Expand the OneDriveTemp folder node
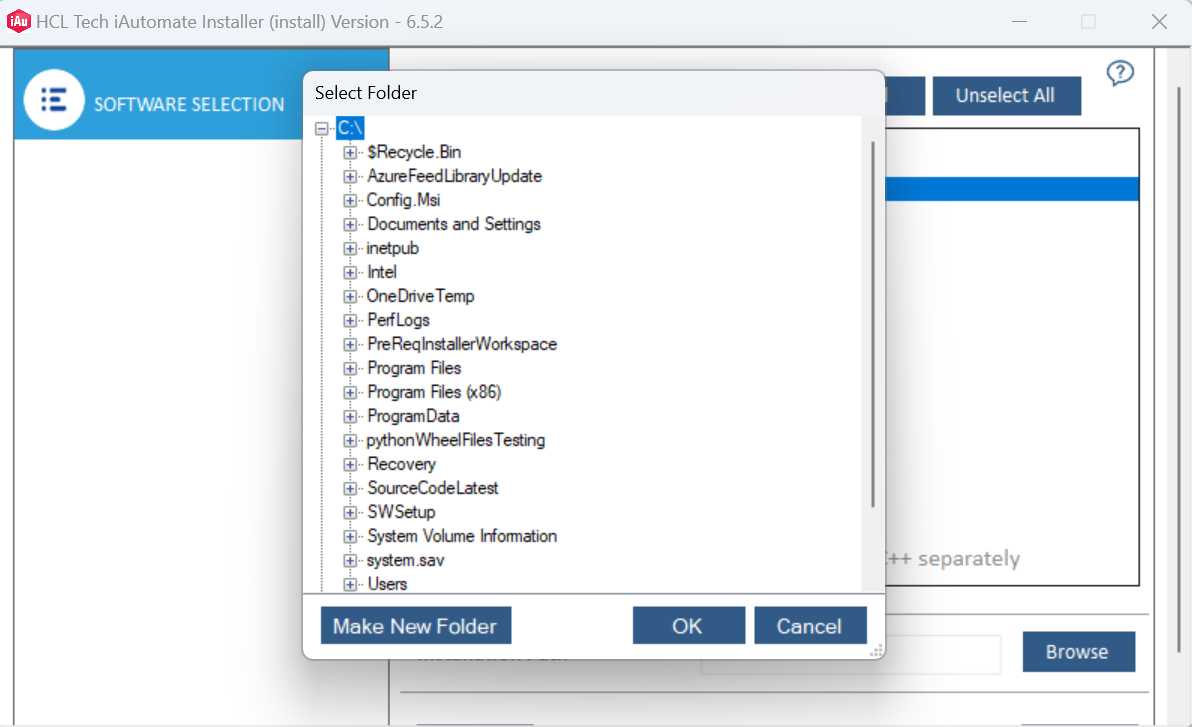This screenshot has width=1192, height=727. 350,297
